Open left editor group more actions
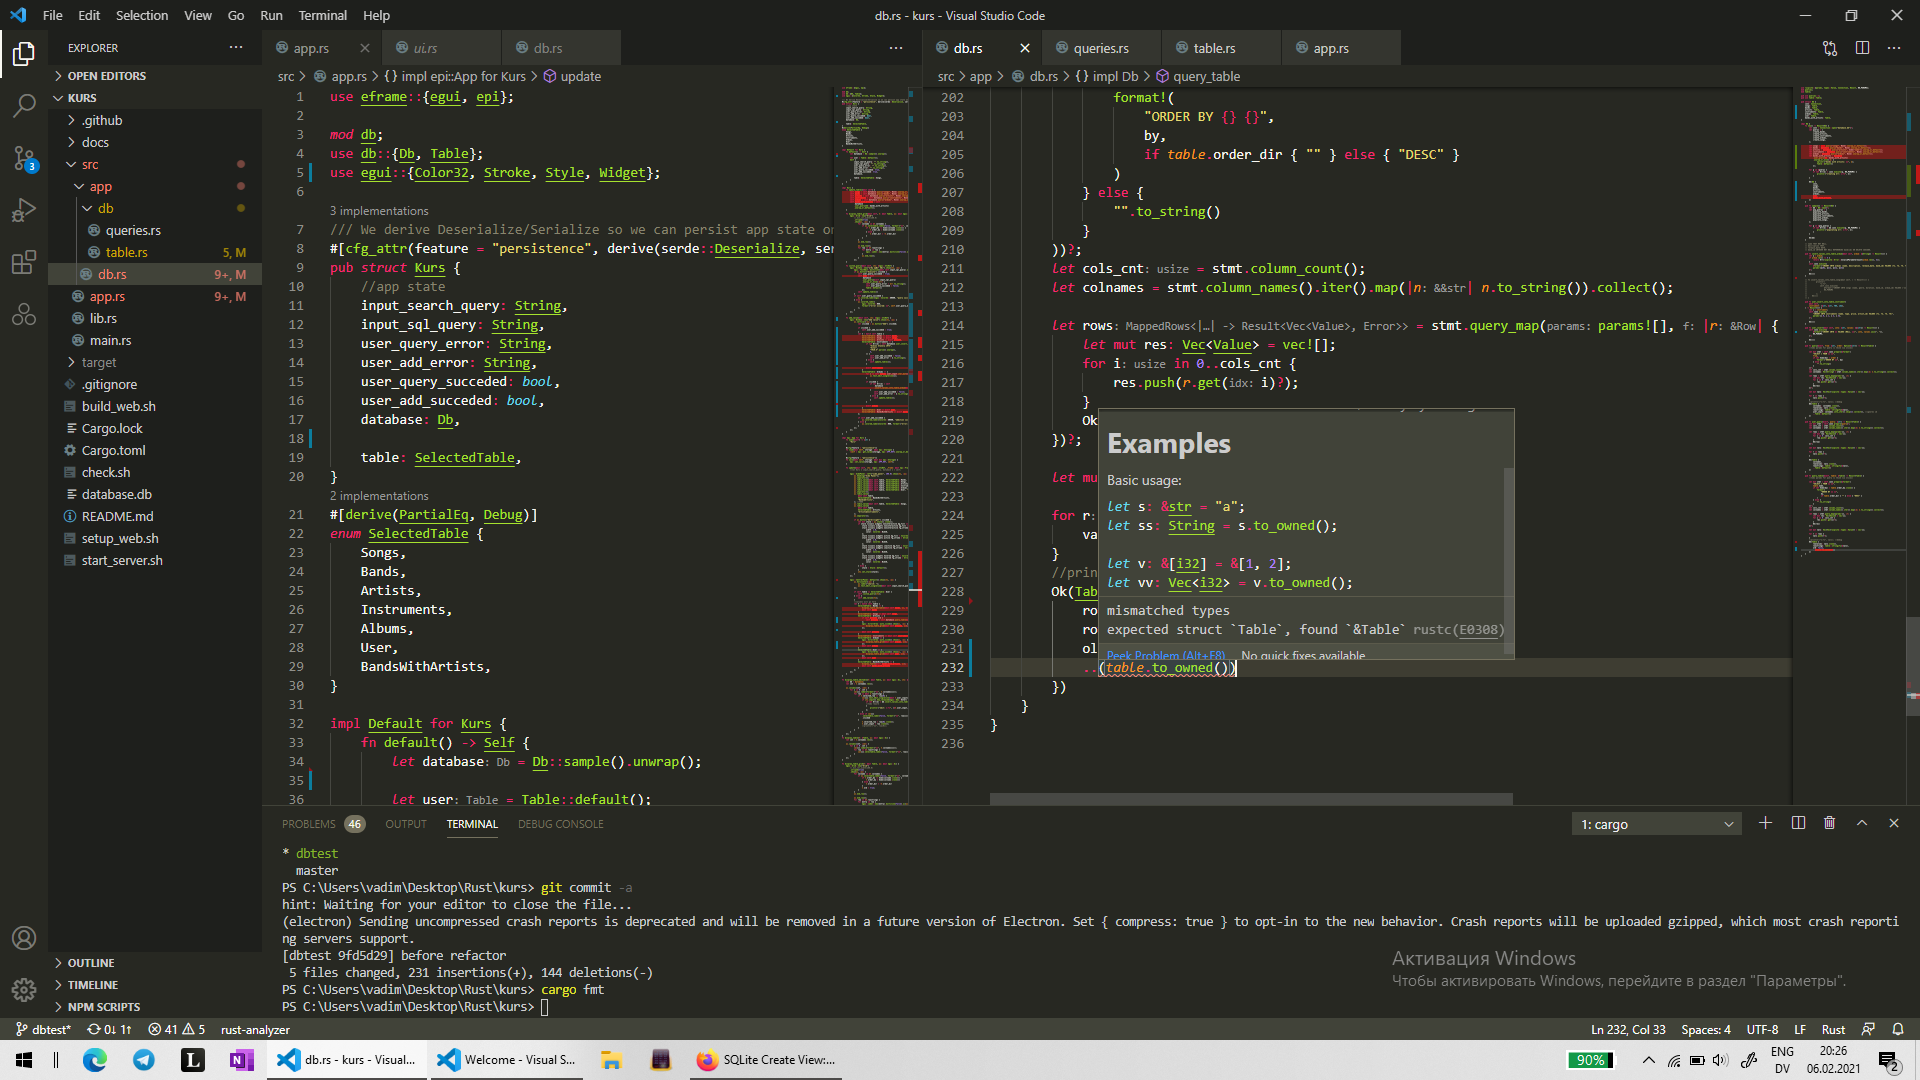 [896, 48]
